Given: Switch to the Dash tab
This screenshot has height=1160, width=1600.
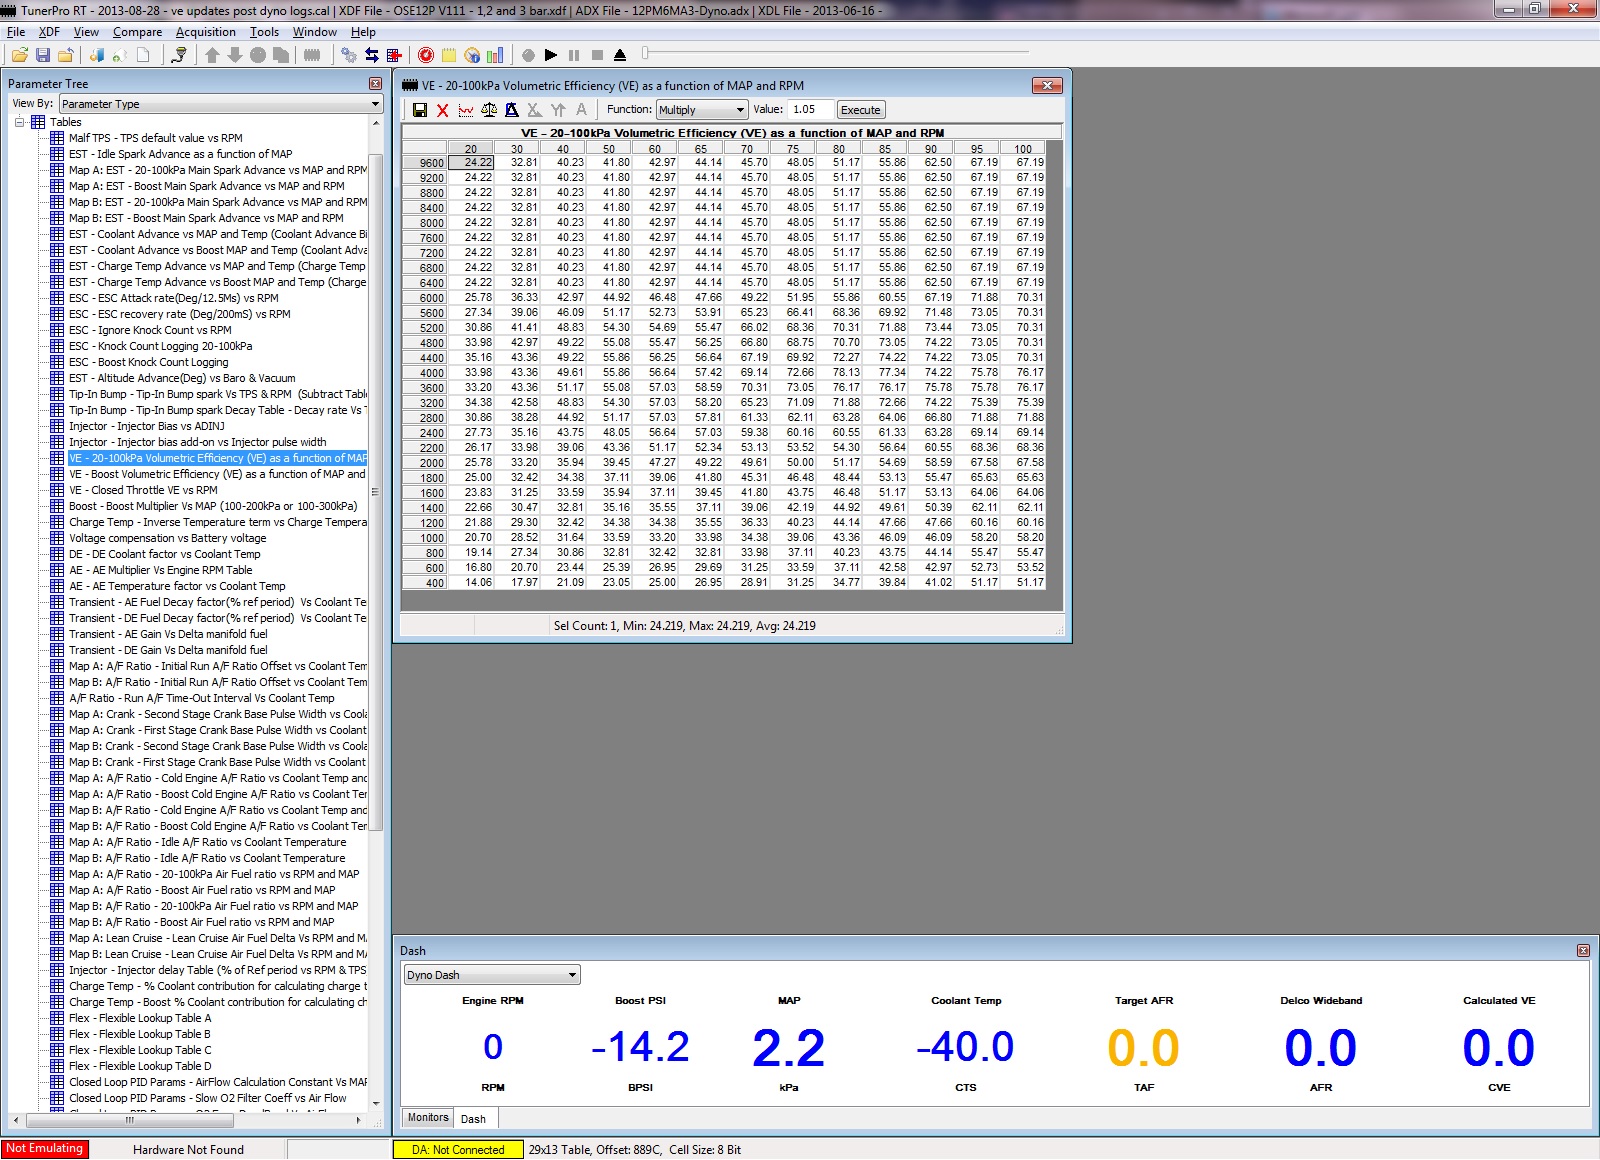Looking at the screenshot, I should pos(474,1119).
